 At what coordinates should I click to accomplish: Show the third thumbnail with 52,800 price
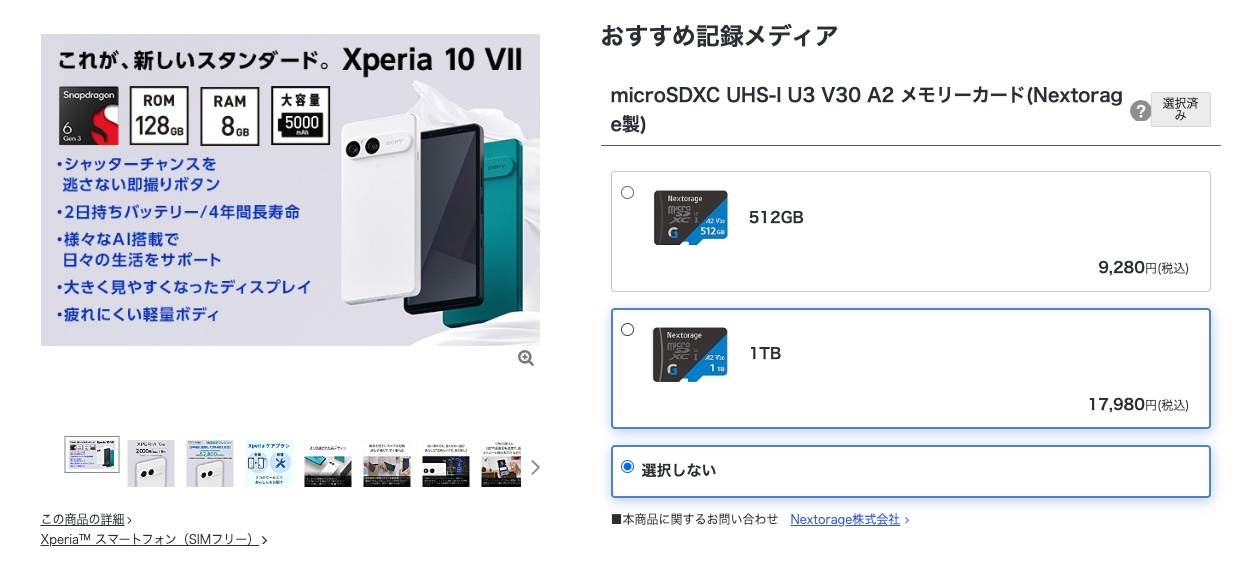pyautogui.click(x=210, y=464)
